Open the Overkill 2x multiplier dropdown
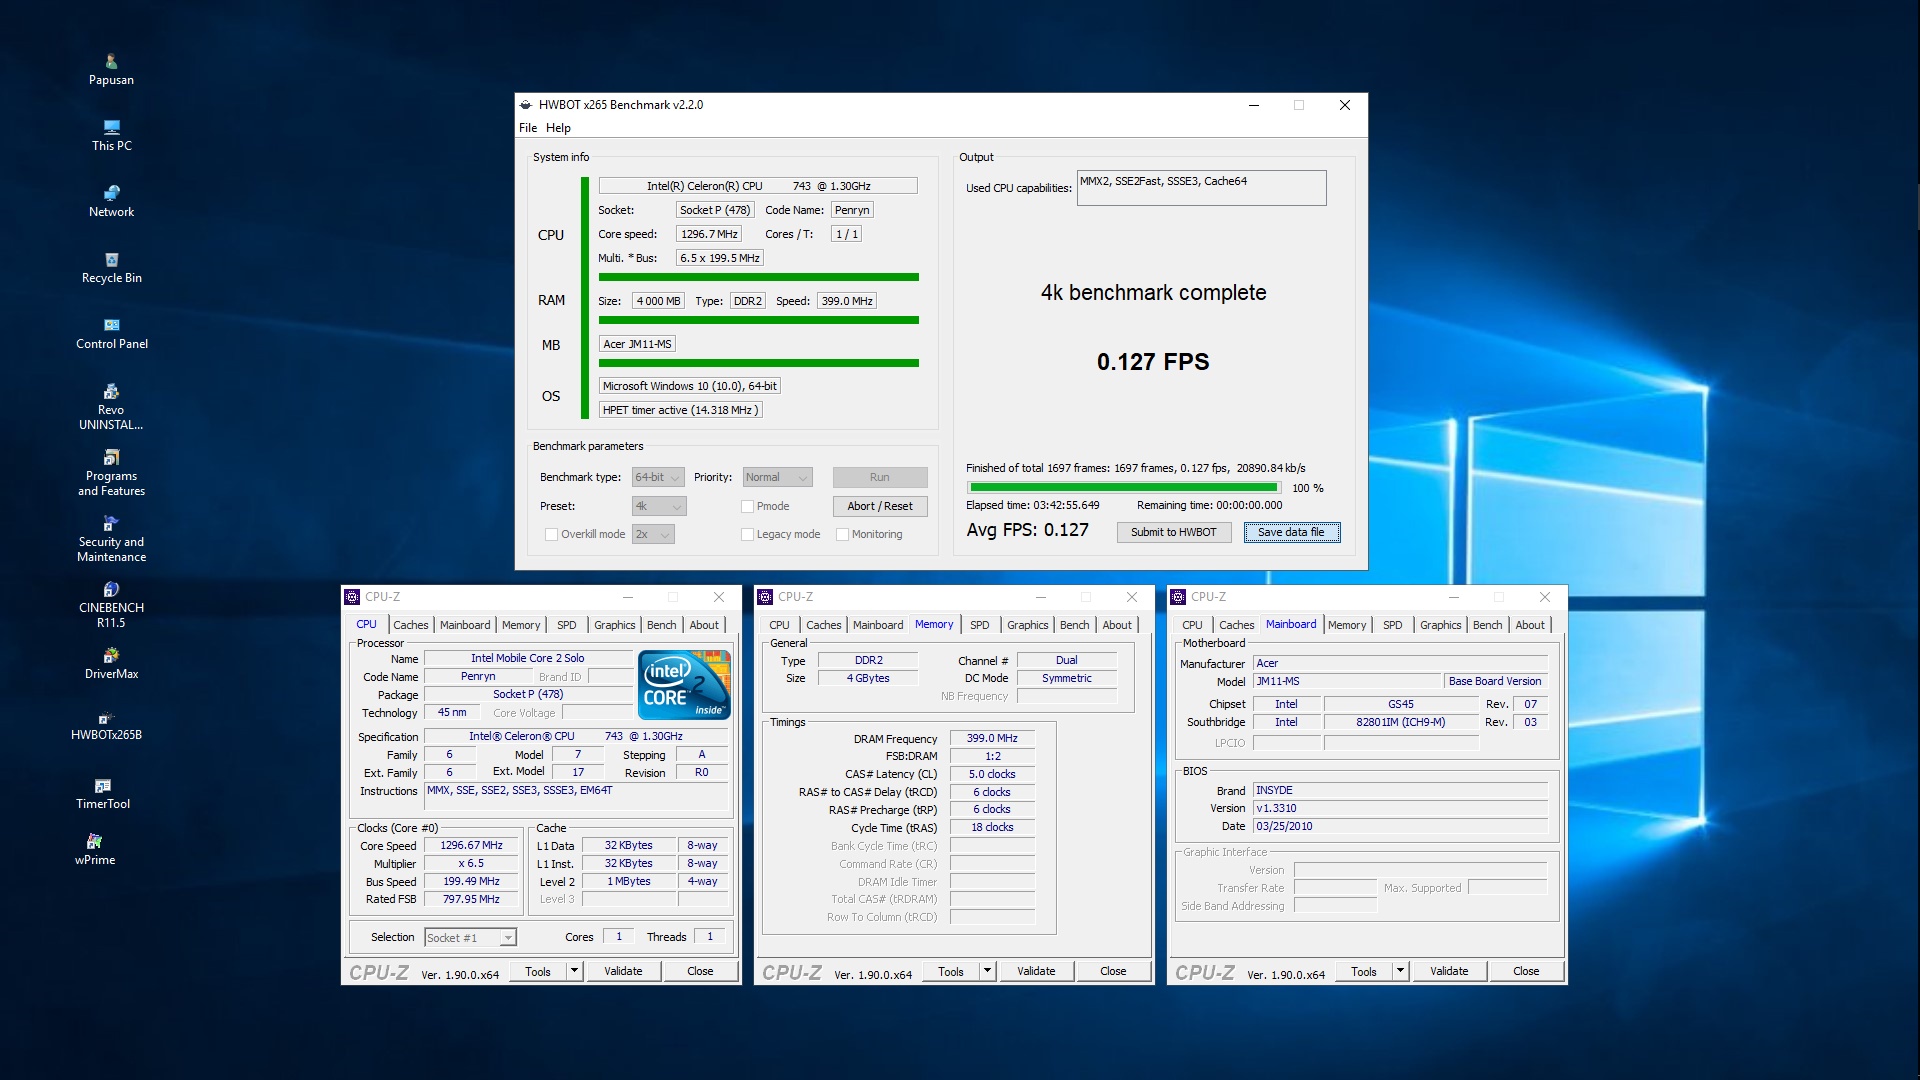The height and width of the screenshot is (1080, 1920). (x=653, y=535)
